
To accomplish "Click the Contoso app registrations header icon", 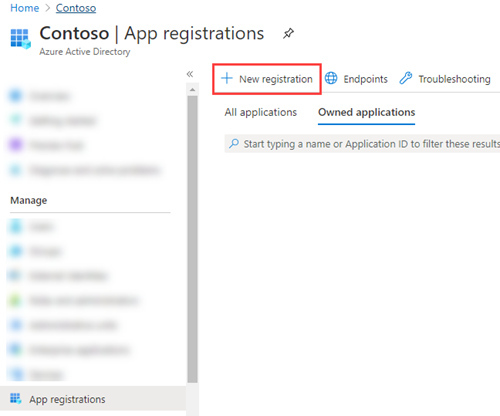I will 20,39.
